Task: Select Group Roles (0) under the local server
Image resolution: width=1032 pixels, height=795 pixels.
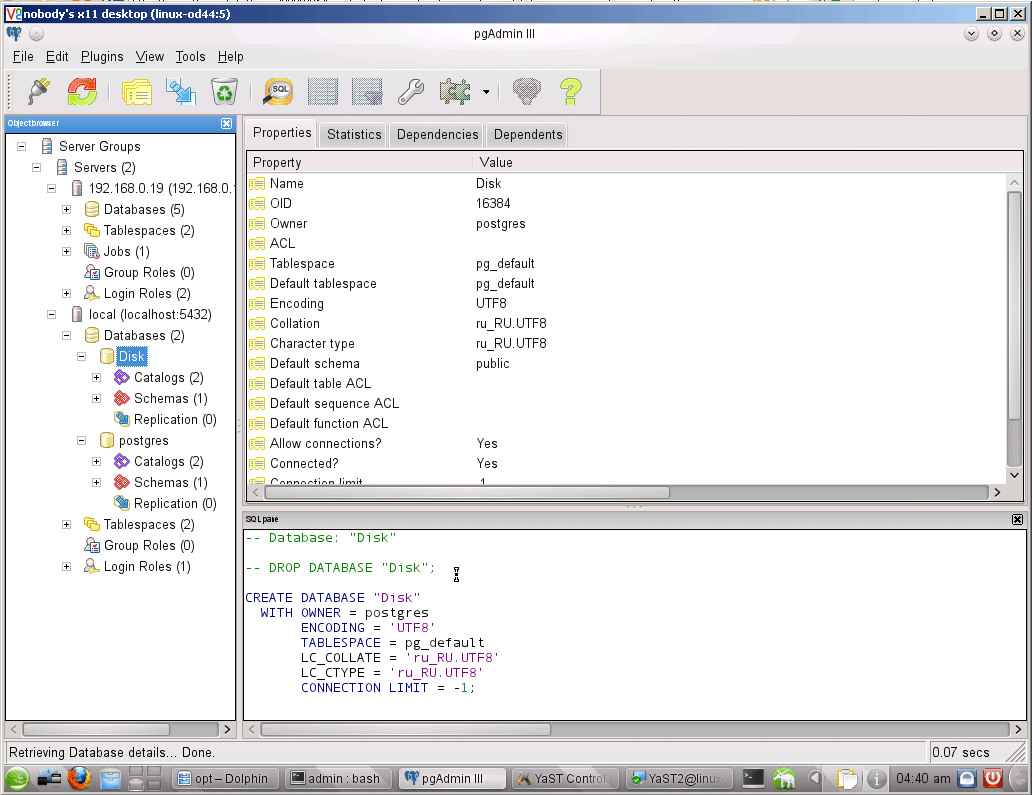Action: tap(148, 546)
